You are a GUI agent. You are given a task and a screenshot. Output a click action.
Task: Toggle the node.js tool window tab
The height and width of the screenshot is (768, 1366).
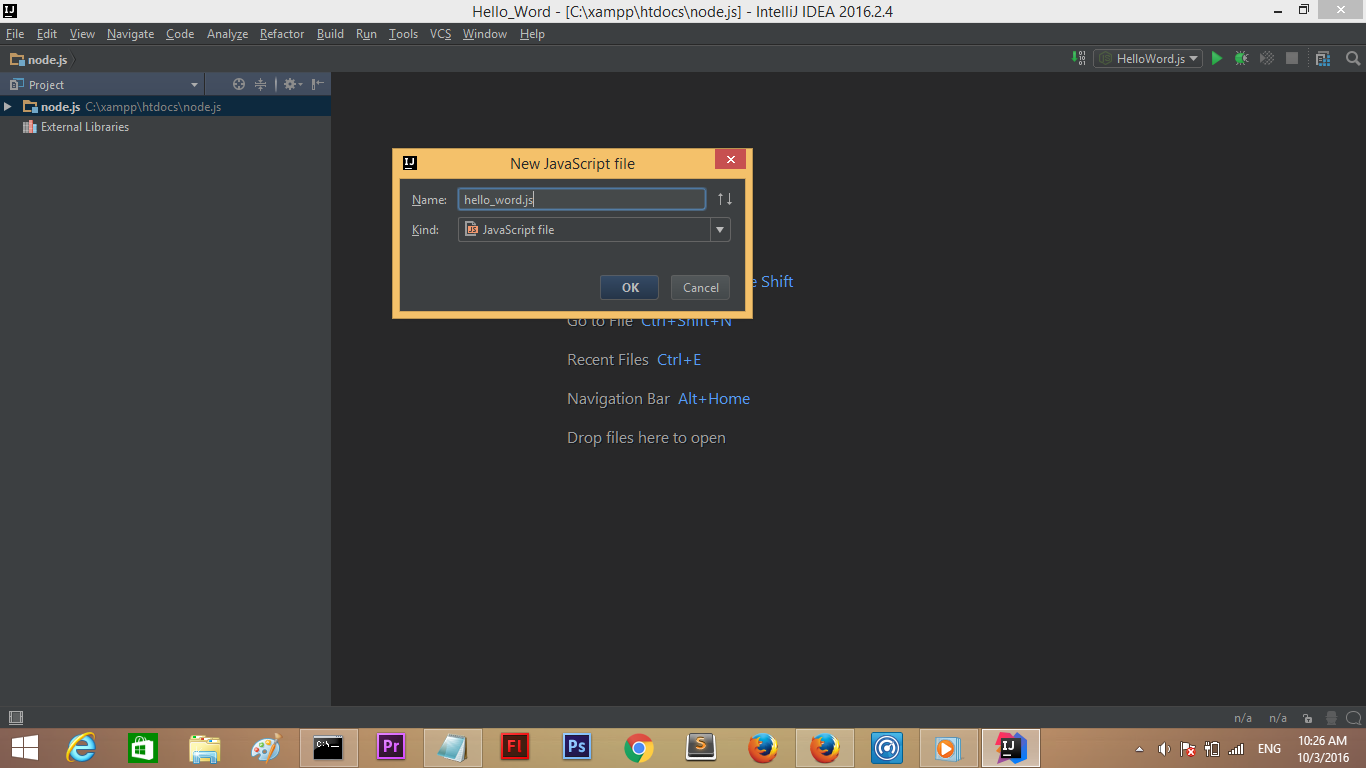[x=40, y=59]
